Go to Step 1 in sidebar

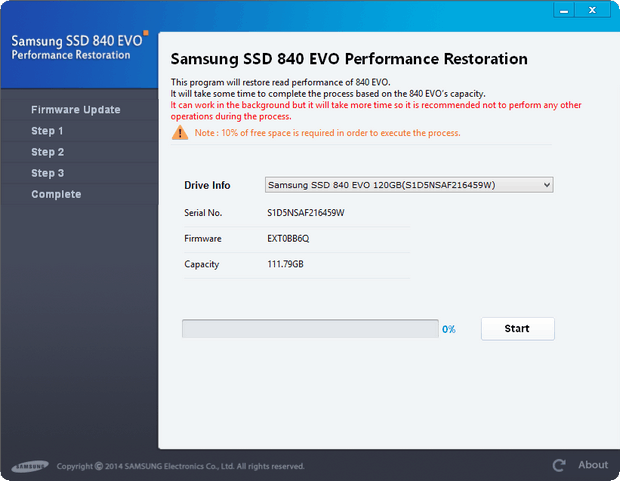point(47,131)
